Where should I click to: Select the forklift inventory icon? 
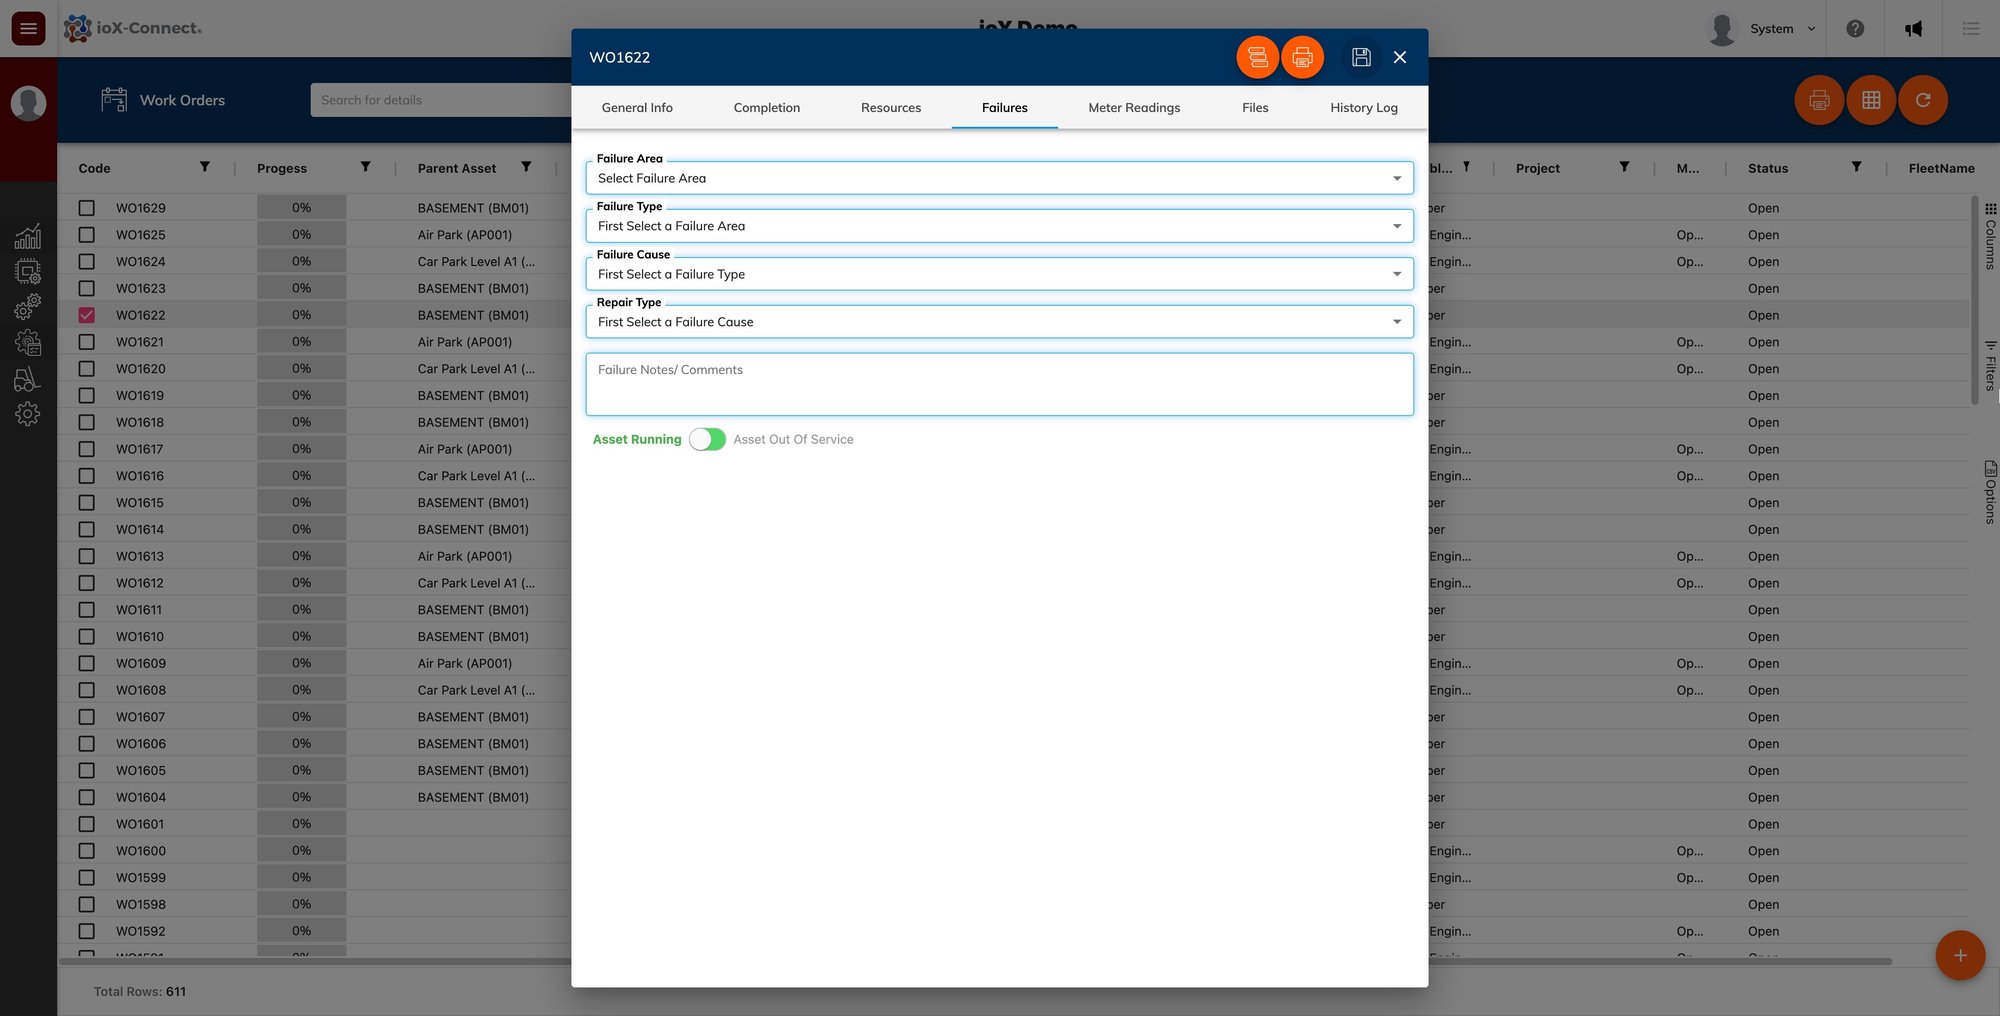pyautogui.click(x=28, y=378)
